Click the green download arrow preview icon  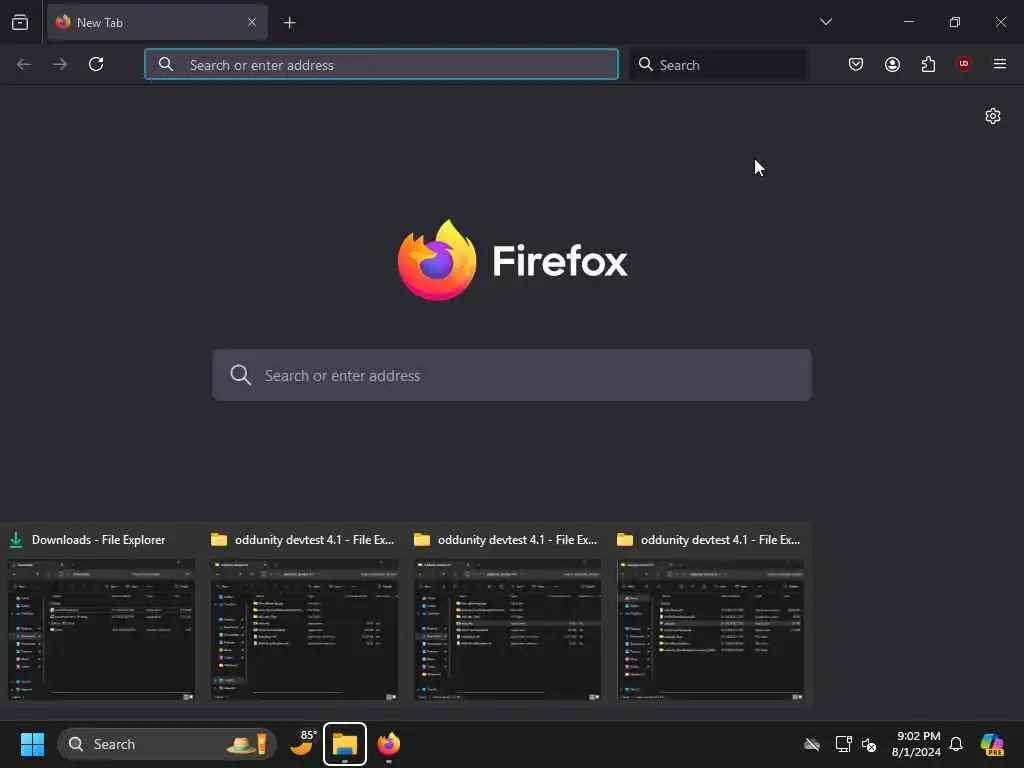coord(16,539)
